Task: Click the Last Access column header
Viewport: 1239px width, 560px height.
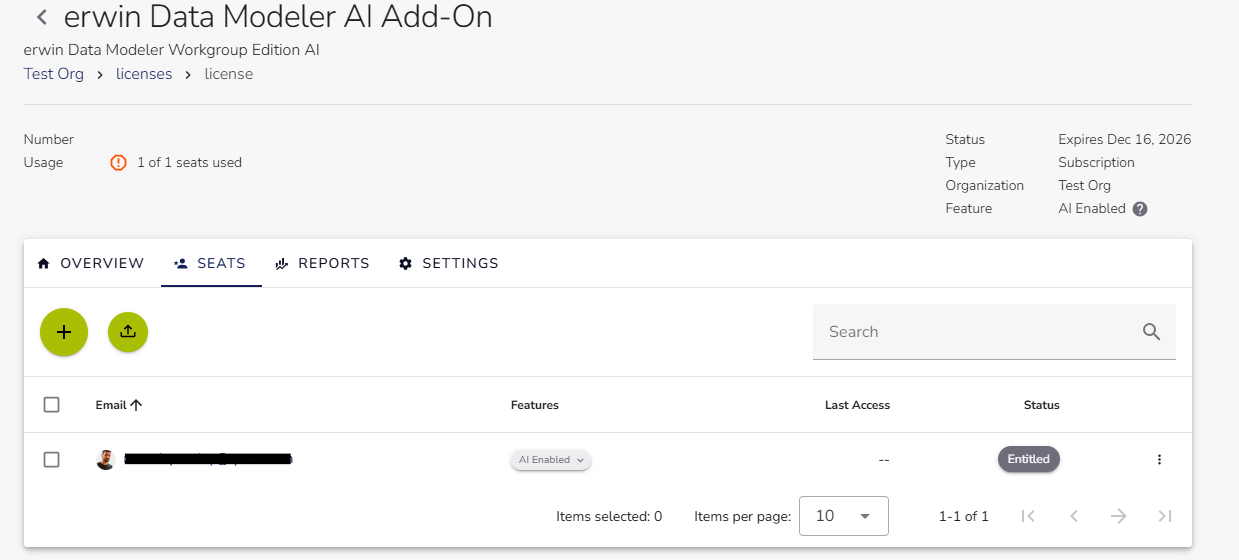Action: pos(857,405)
